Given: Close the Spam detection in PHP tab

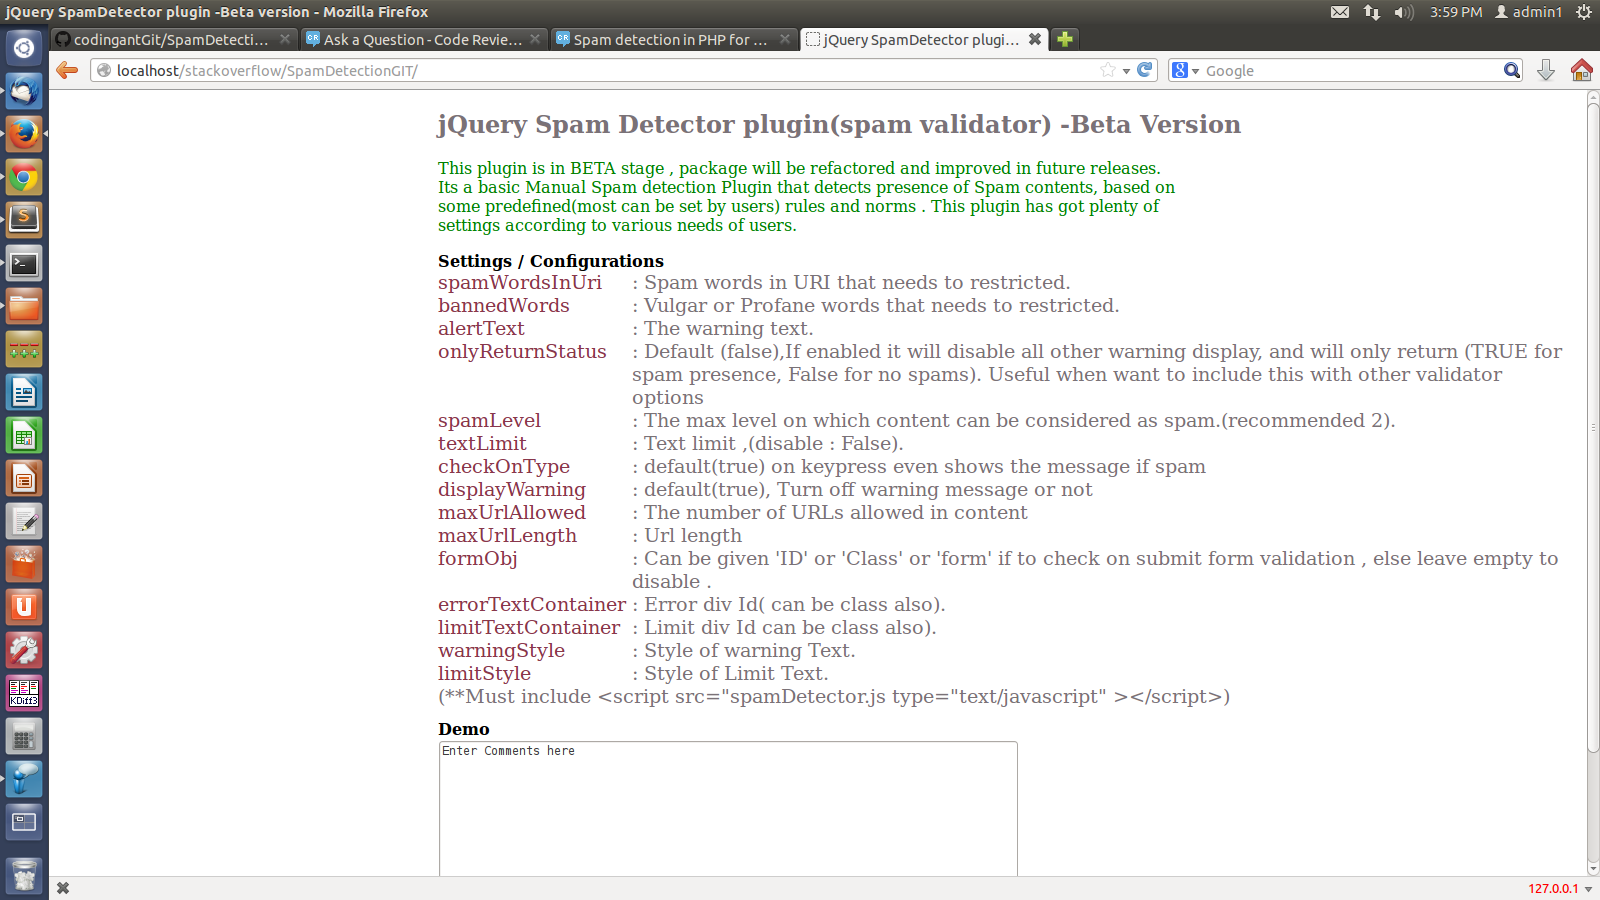Looking at the screenshot, I should click(x=785, y=39).
